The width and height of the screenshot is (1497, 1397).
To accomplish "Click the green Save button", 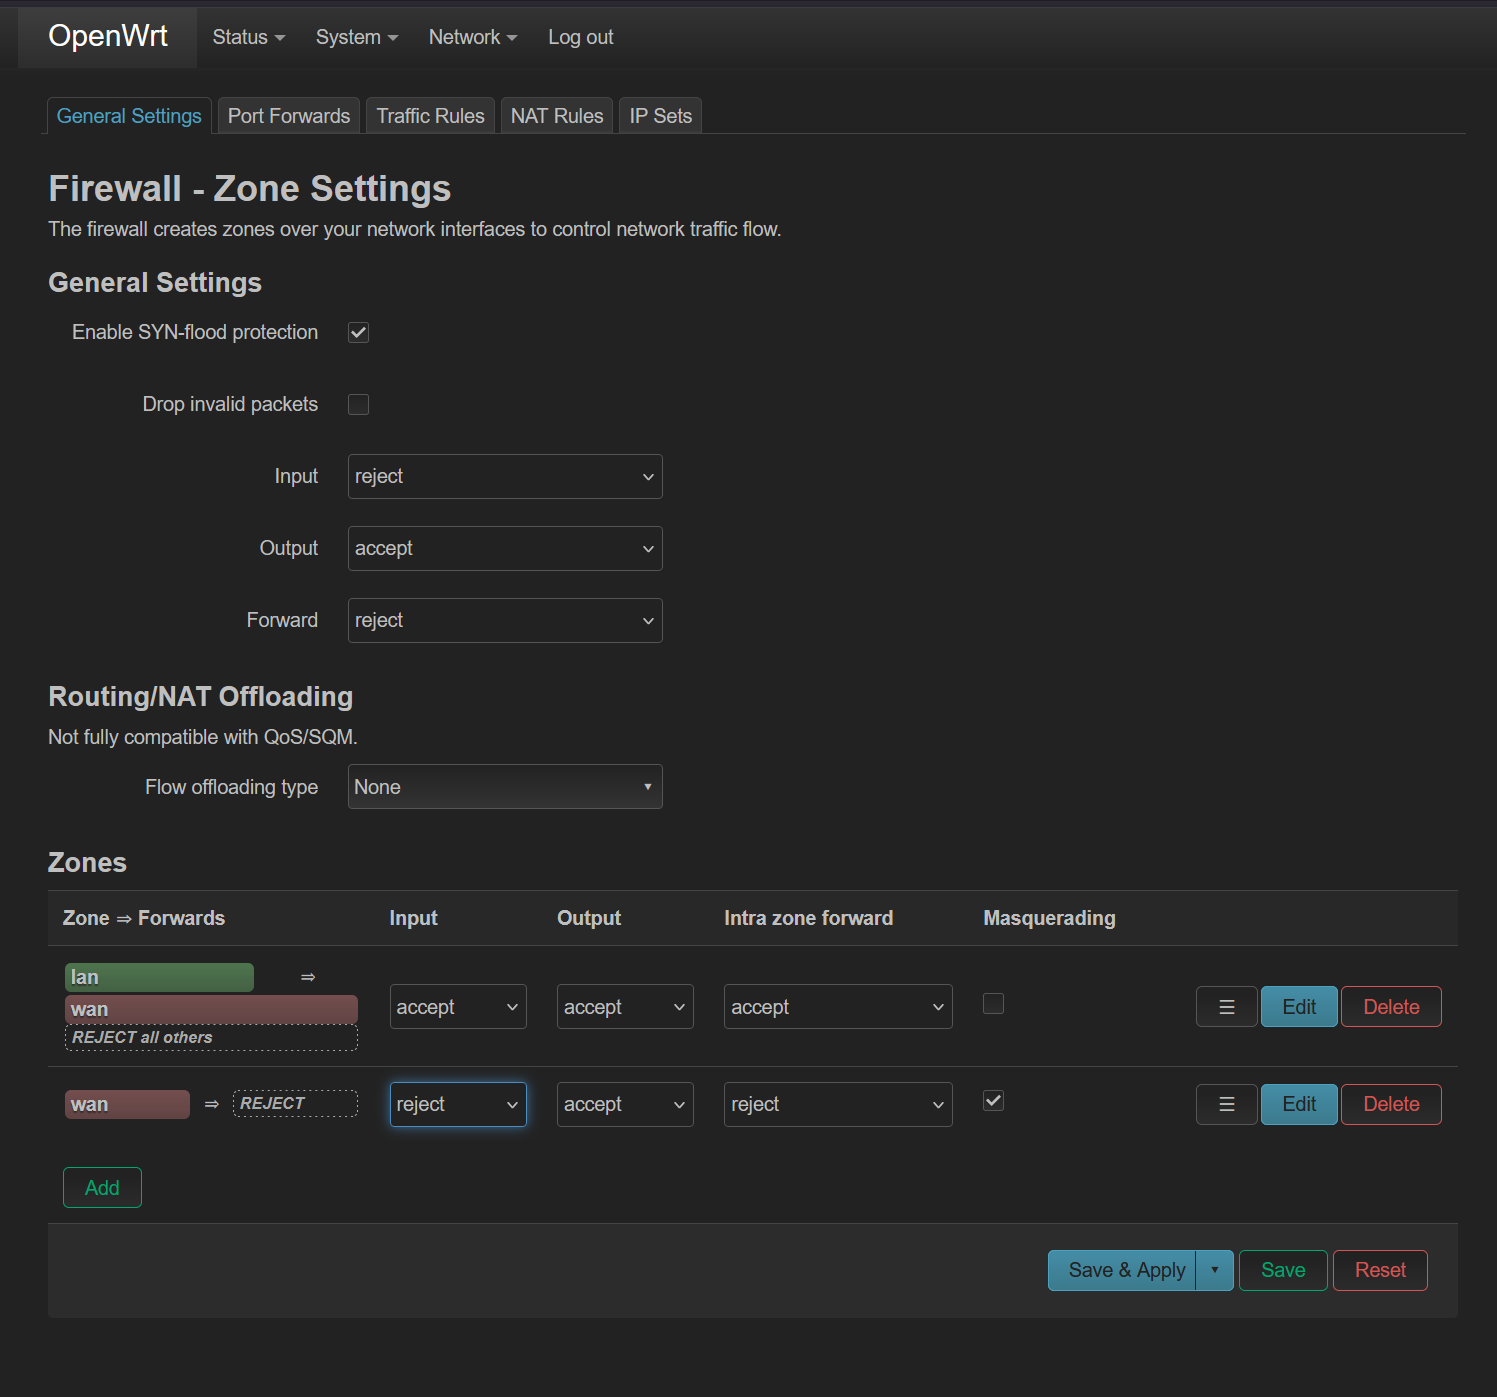I will pos(1283,1270).
